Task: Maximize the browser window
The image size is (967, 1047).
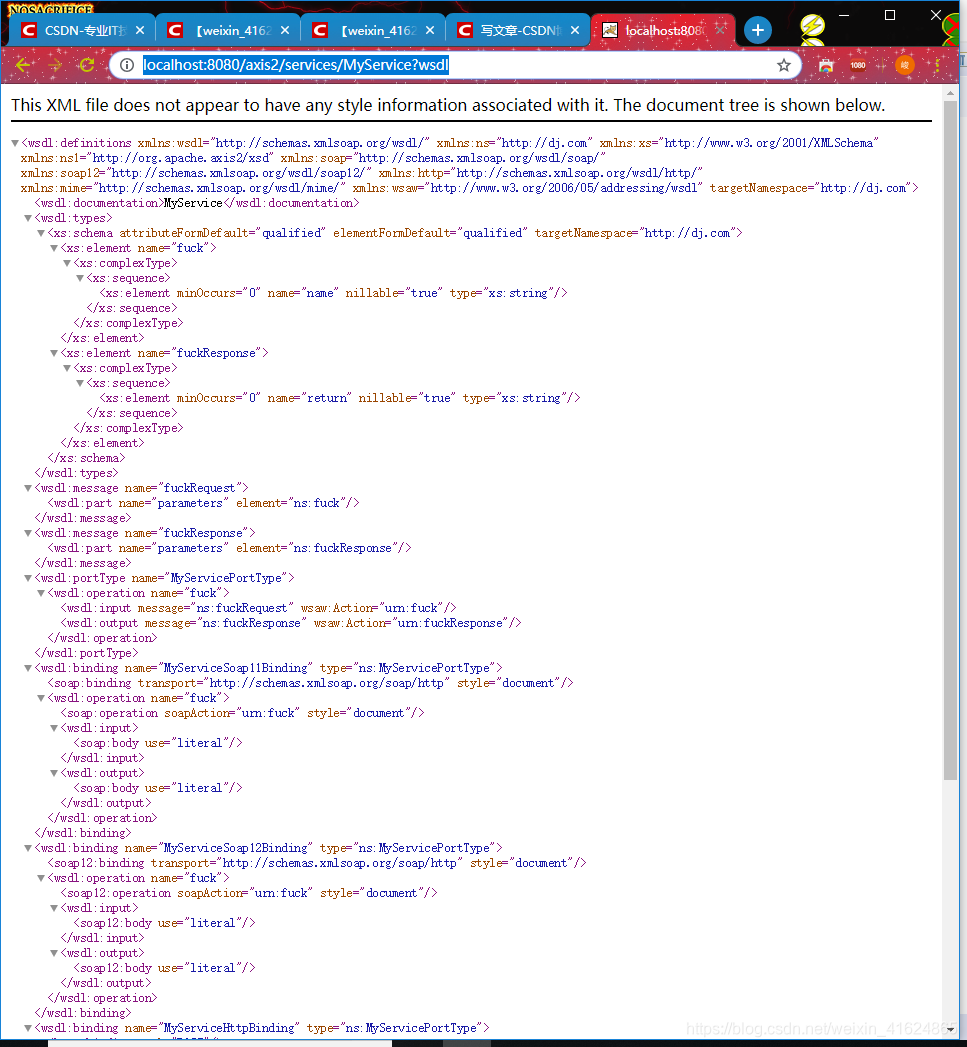Action: pos(890,15)
